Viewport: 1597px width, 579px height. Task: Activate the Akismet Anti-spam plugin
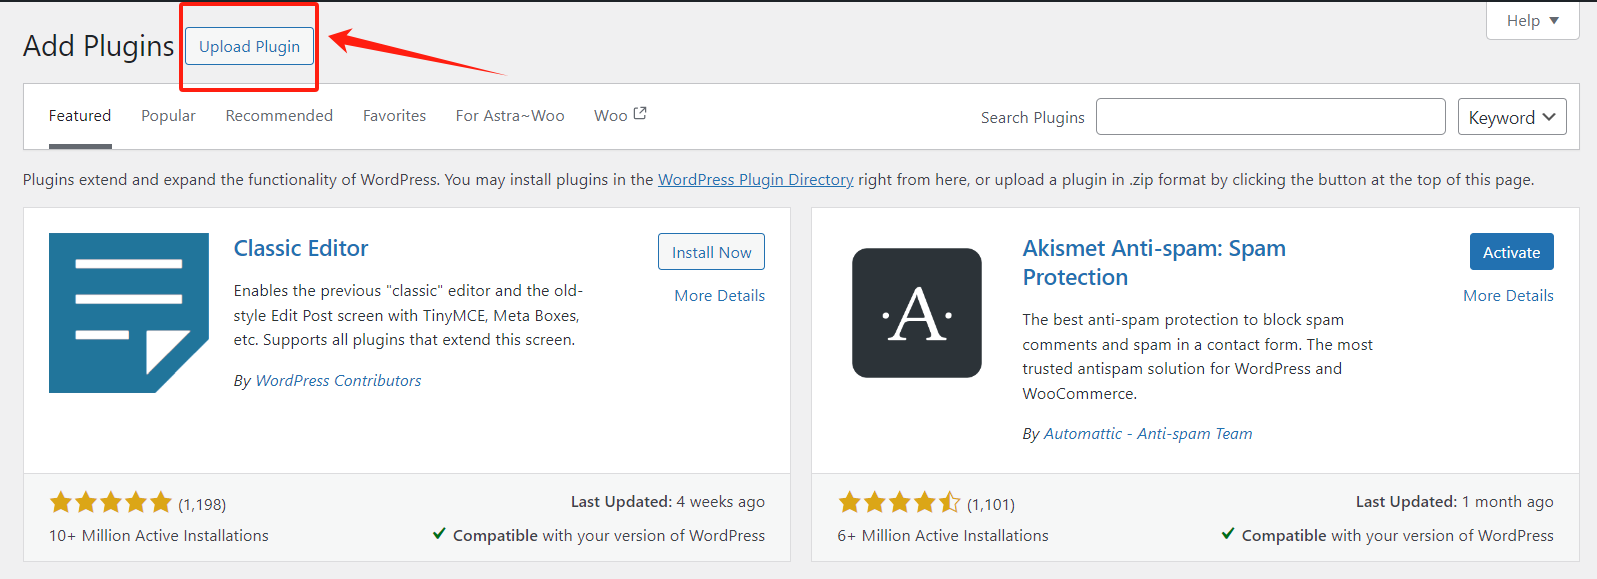[x=1511, y=252]
